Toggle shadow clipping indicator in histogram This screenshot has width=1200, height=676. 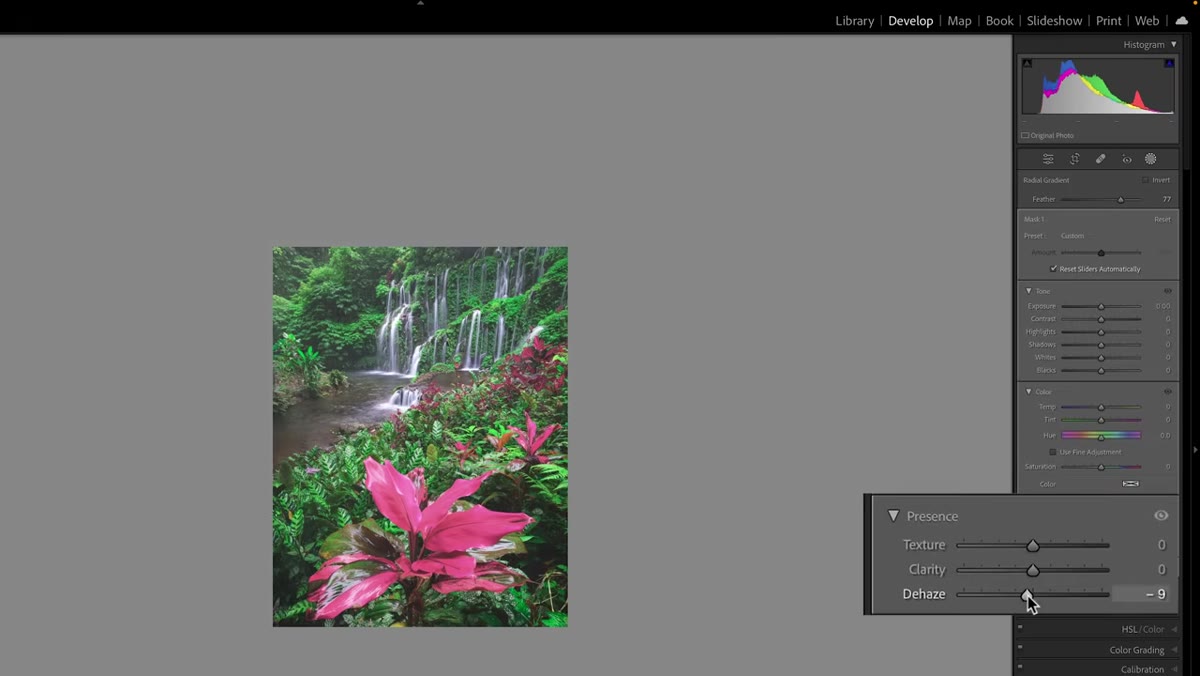[x=1026, y=64]
